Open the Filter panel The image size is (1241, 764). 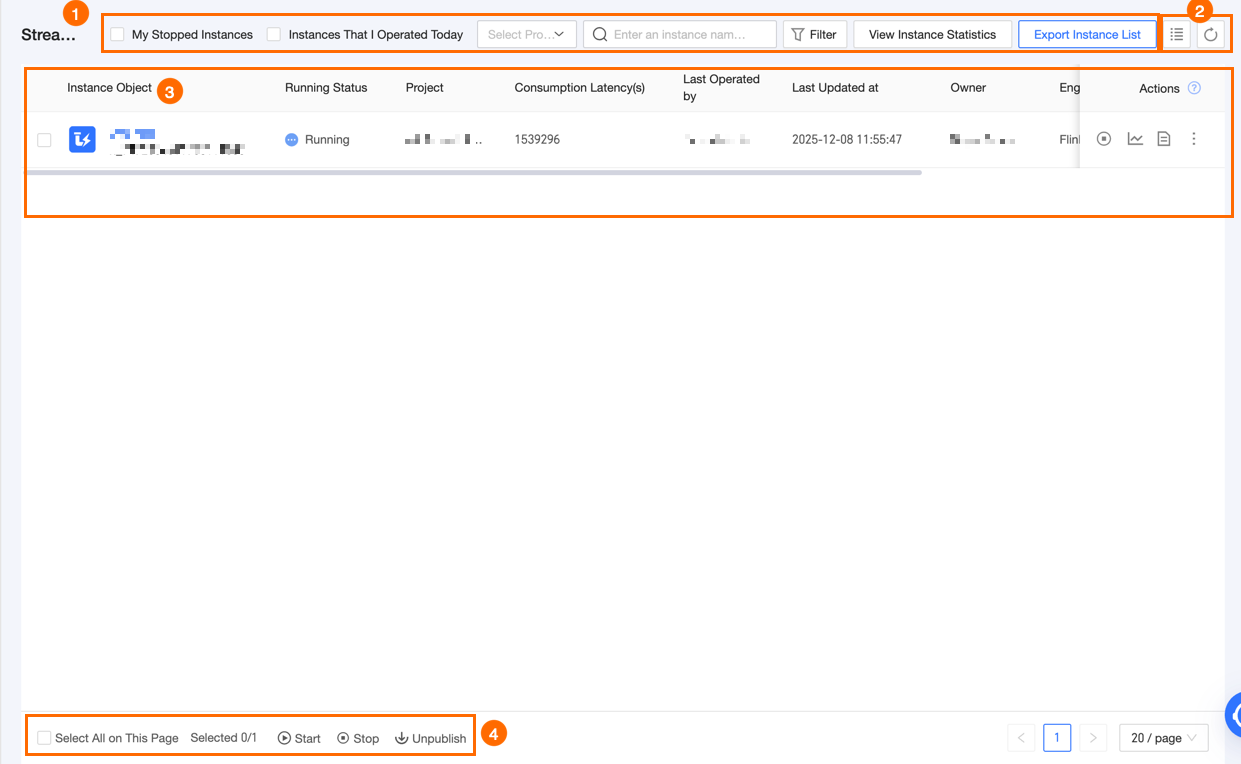click(815, 34)
